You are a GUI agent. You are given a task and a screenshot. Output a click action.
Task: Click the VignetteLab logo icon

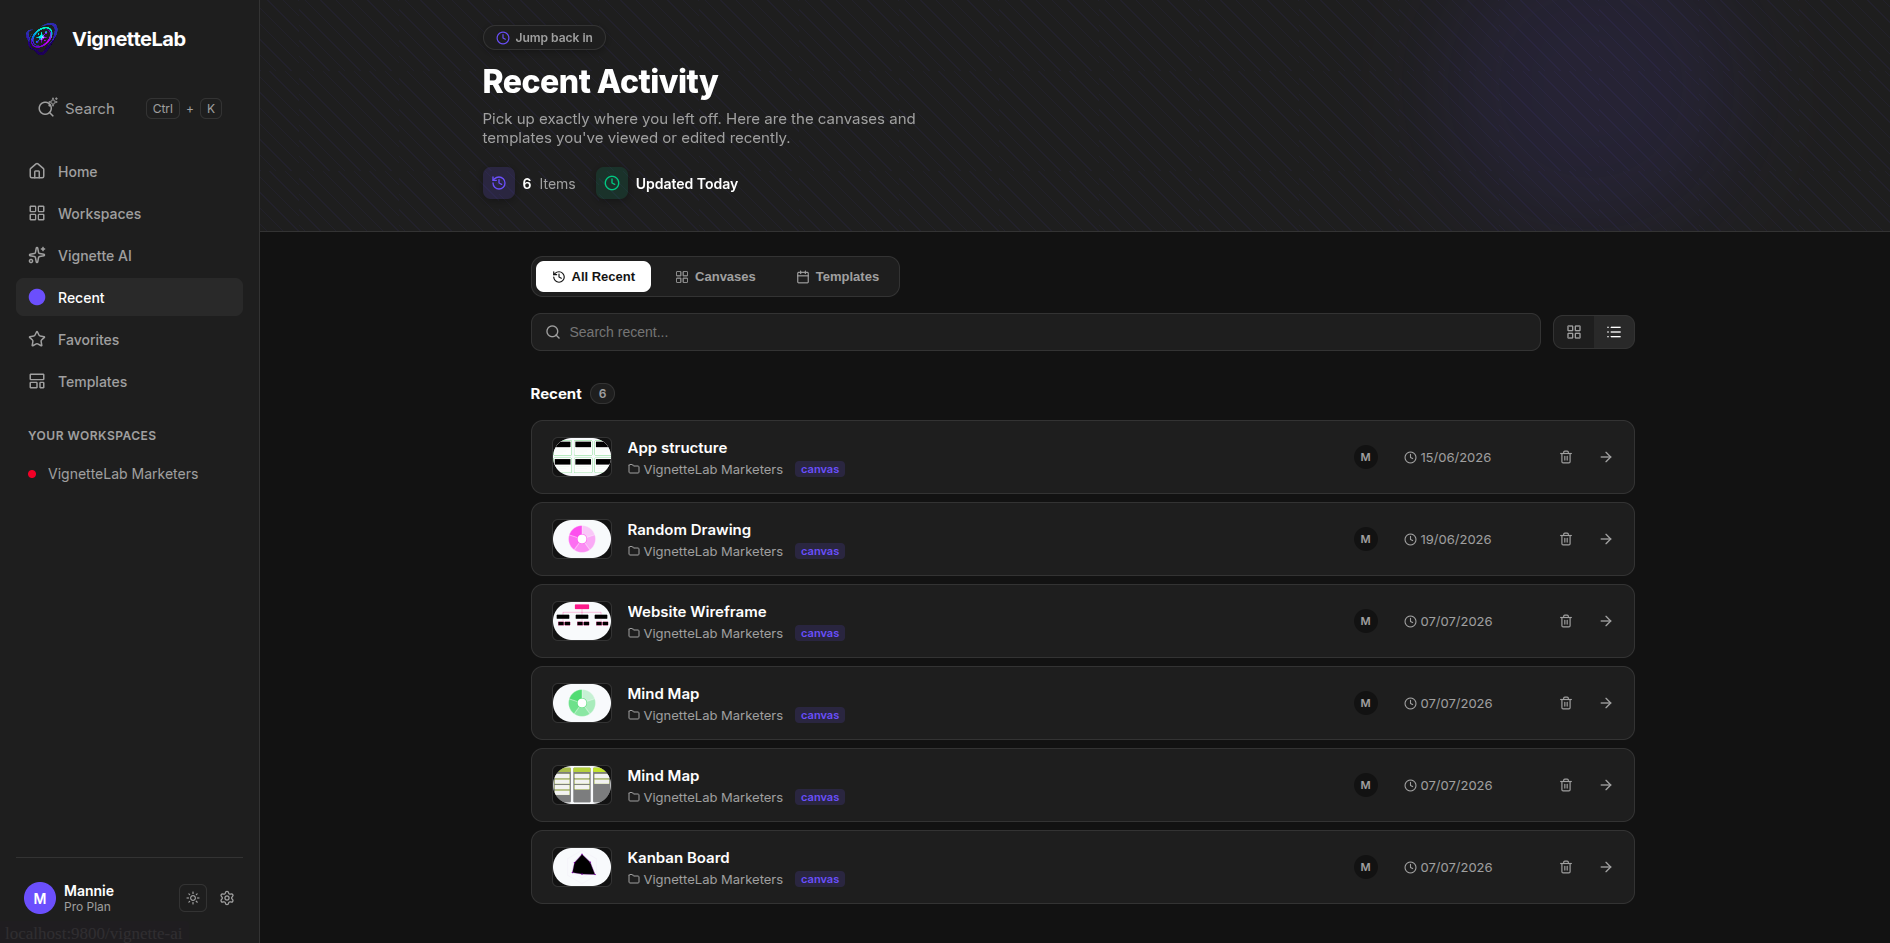(42, 38)
